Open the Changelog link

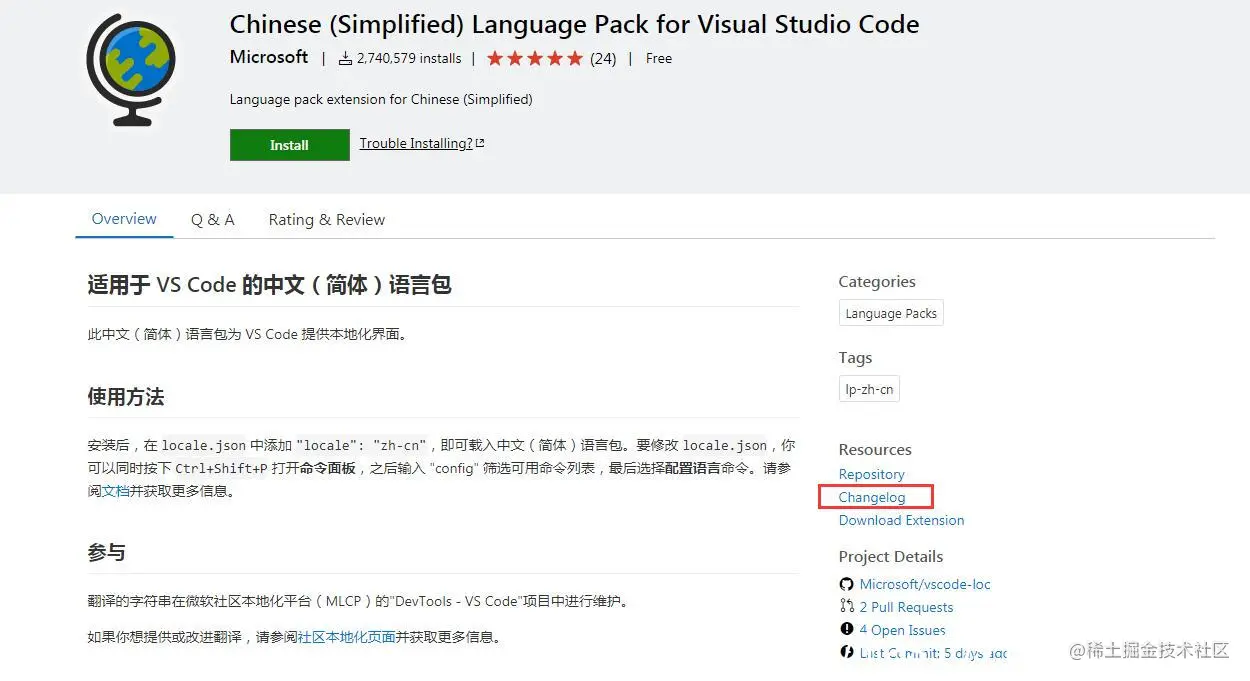872,497
